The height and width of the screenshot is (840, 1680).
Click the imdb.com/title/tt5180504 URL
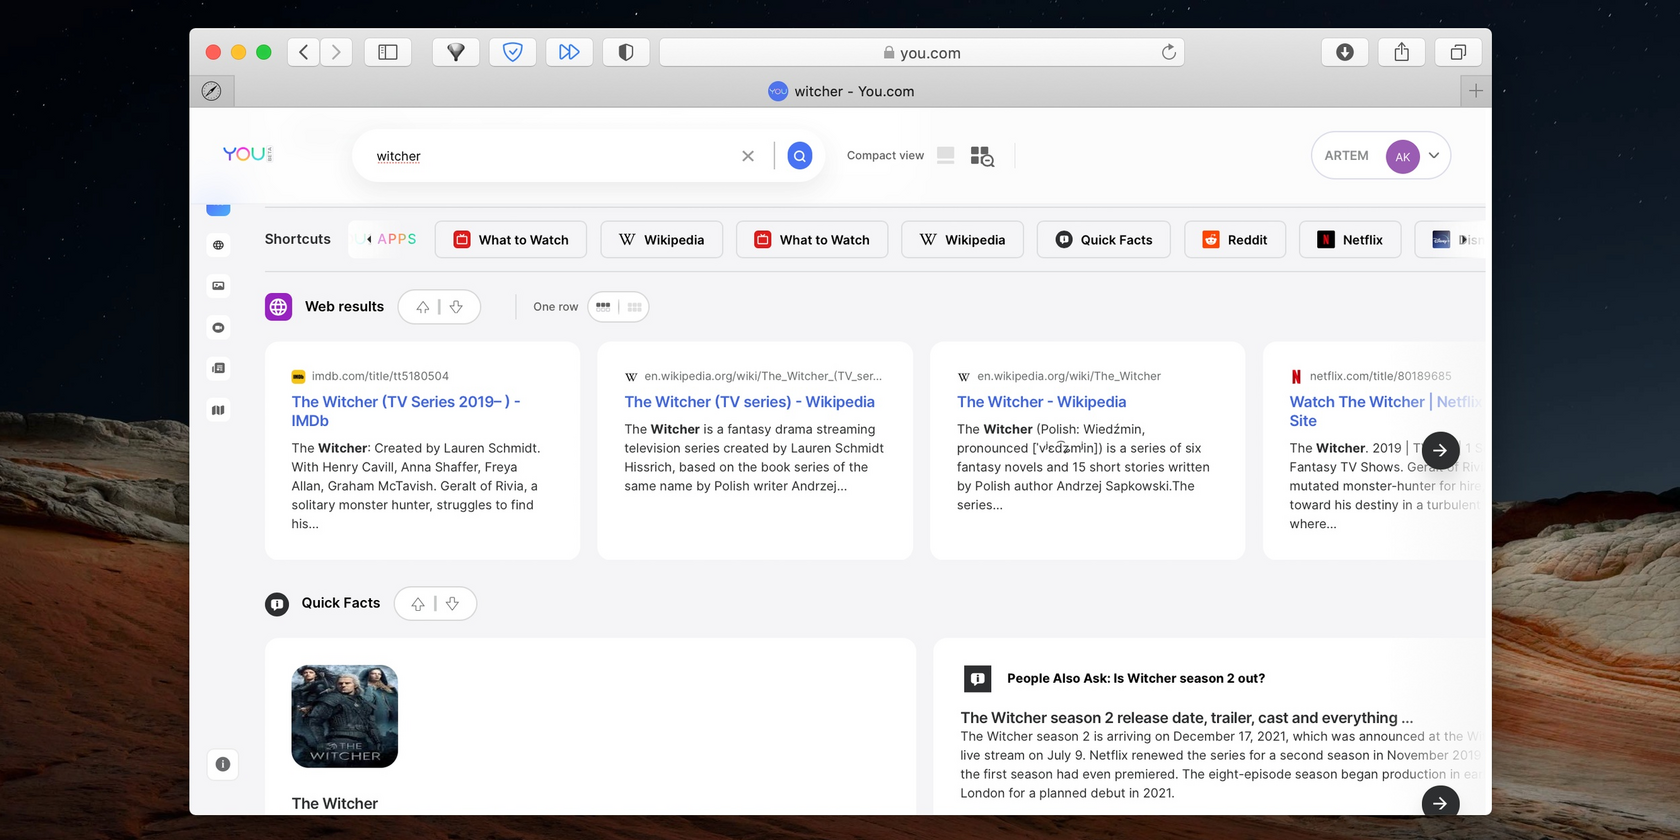click(380, 376)
